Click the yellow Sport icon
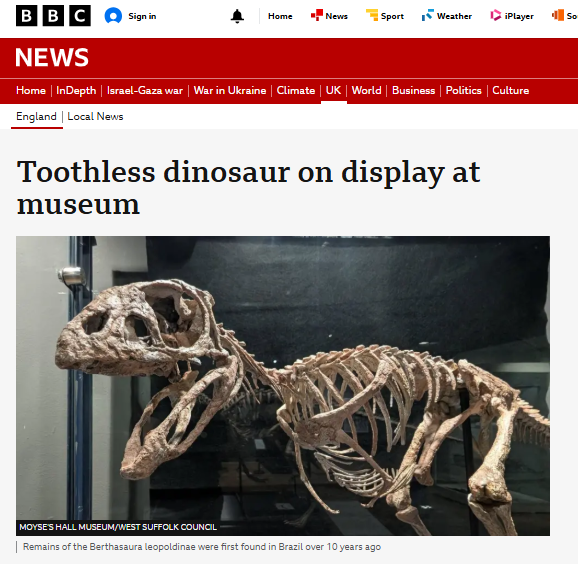This screenshot has height=564, width=578. tap(372, 15)
